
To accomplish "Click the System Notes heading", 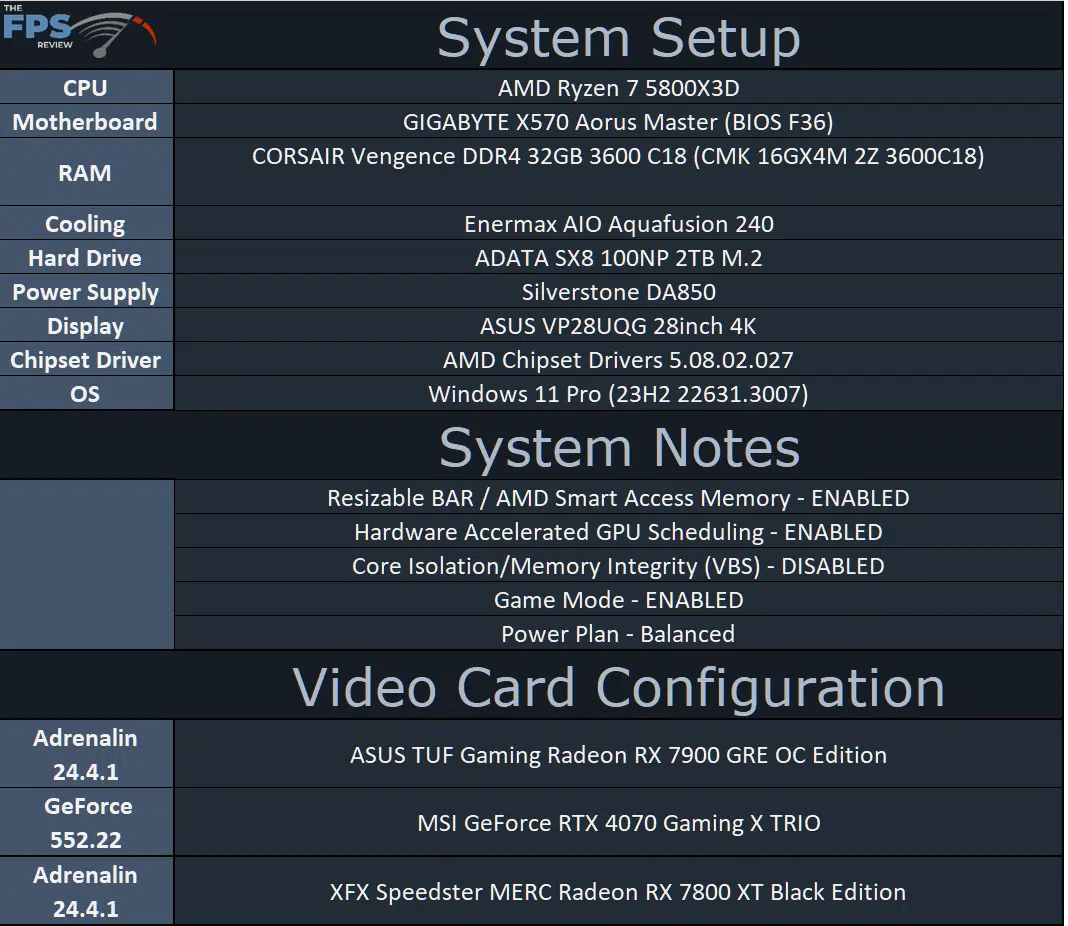I will tap(619, 448).
